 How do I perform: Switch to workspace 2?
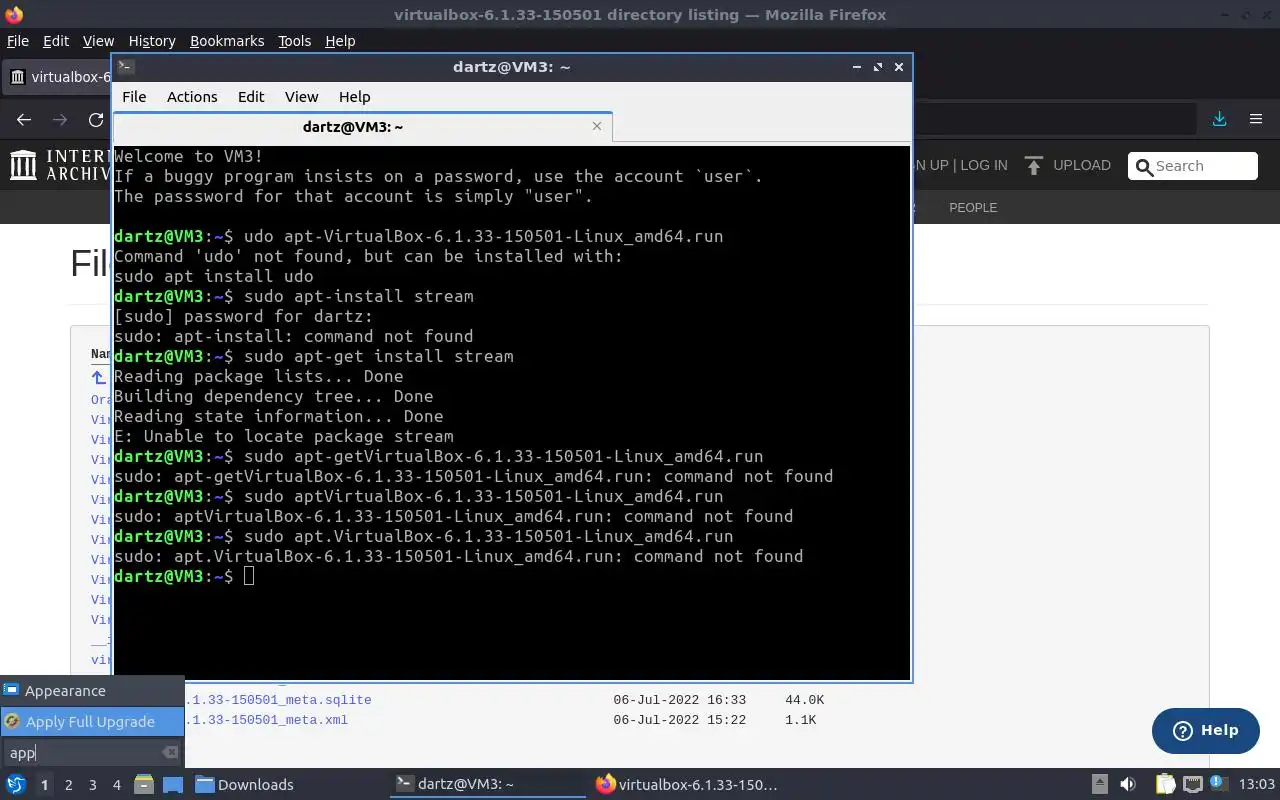pos(68,785)
